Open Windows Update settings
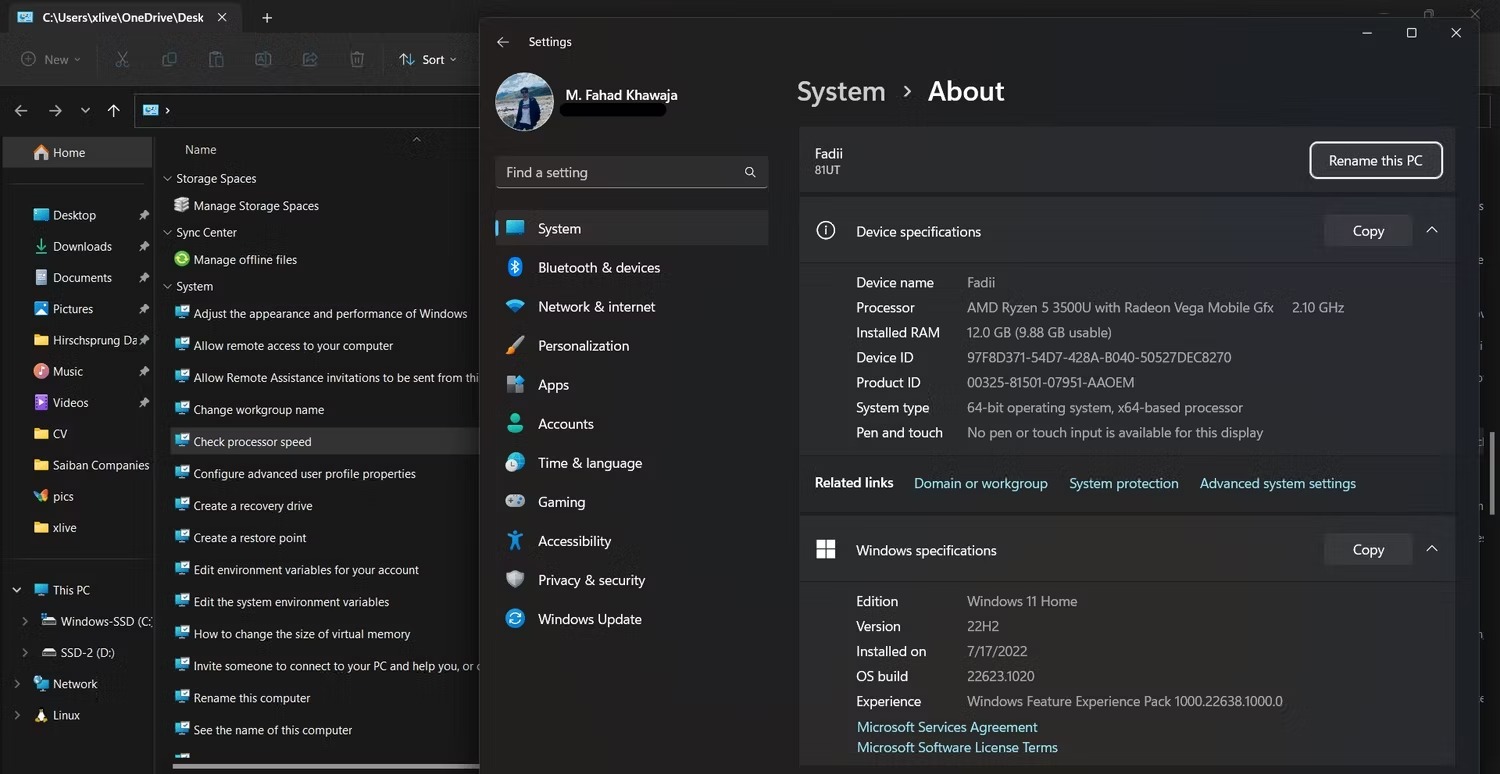 tap(632, 618)
